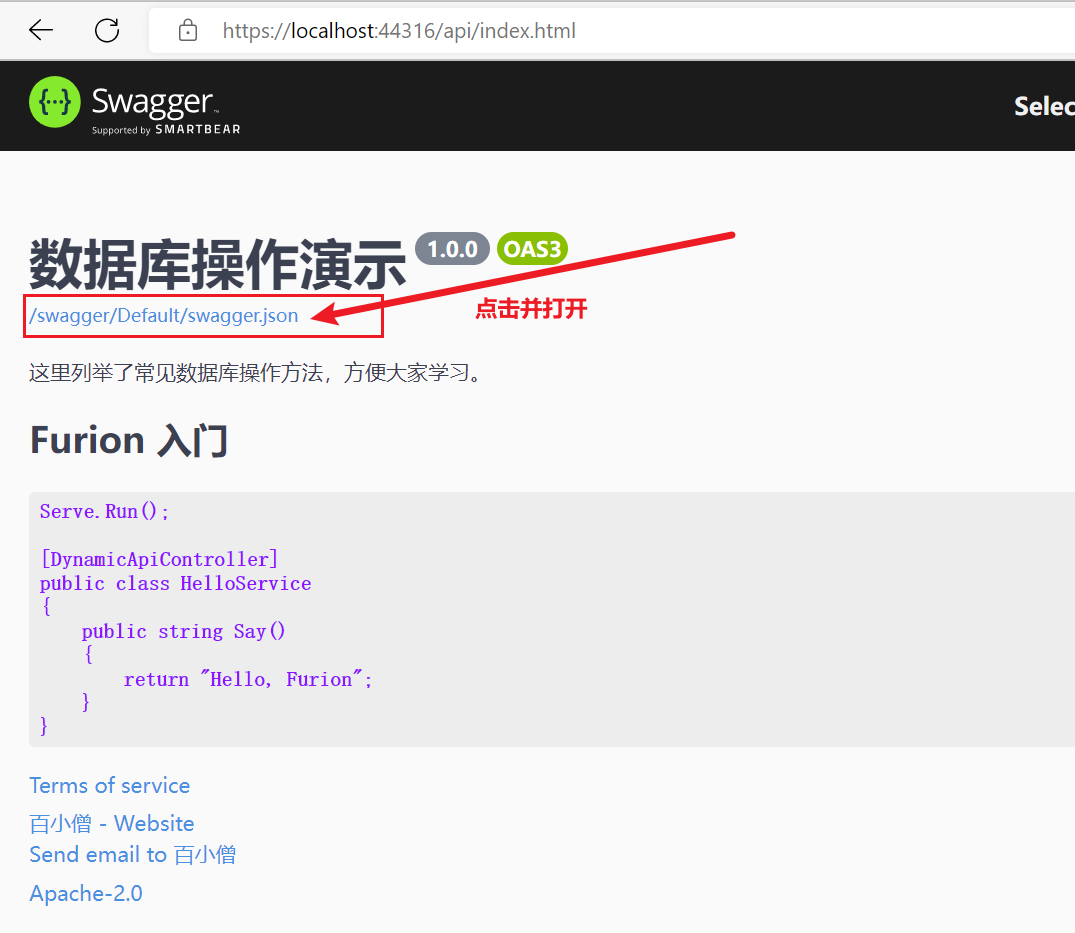Reload the page with the refresh icon
Screen dimensions: 1075x933
(x=107, y=31)
